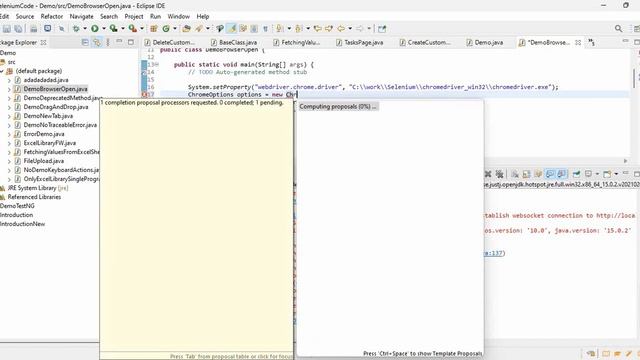Select DemoTestNG project
This screenshot has width=640, height=360.
click(x=17, y=206)
